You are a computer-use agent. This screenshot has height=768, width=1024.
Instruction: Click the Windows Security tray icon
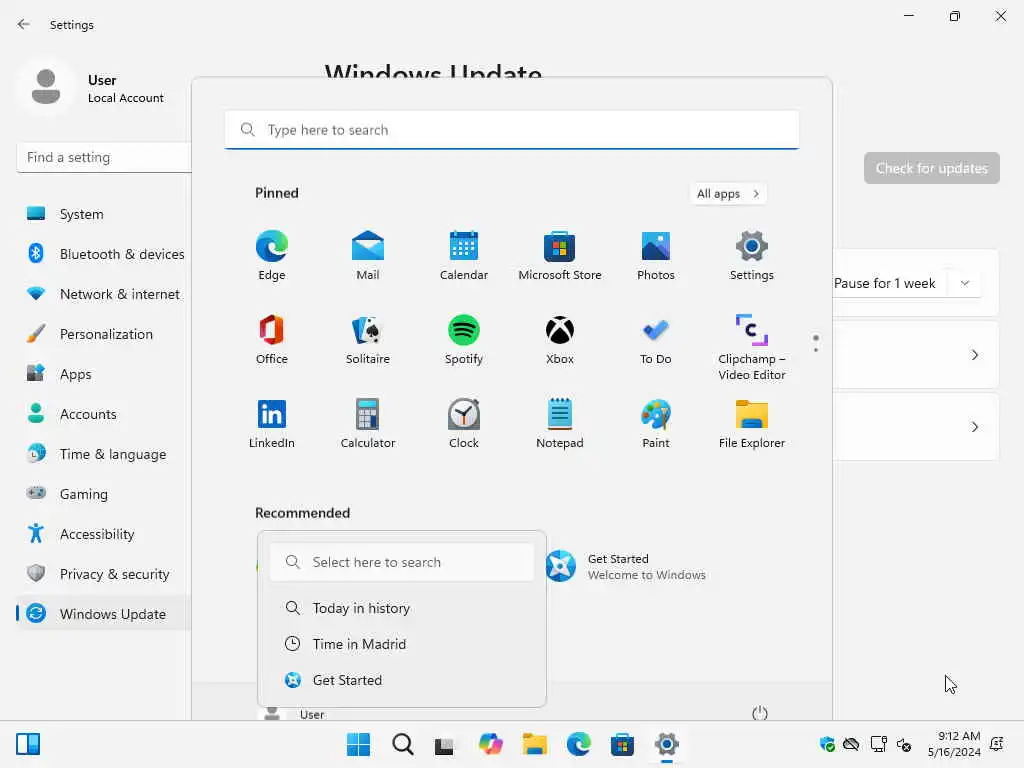[x=827, y=744]
